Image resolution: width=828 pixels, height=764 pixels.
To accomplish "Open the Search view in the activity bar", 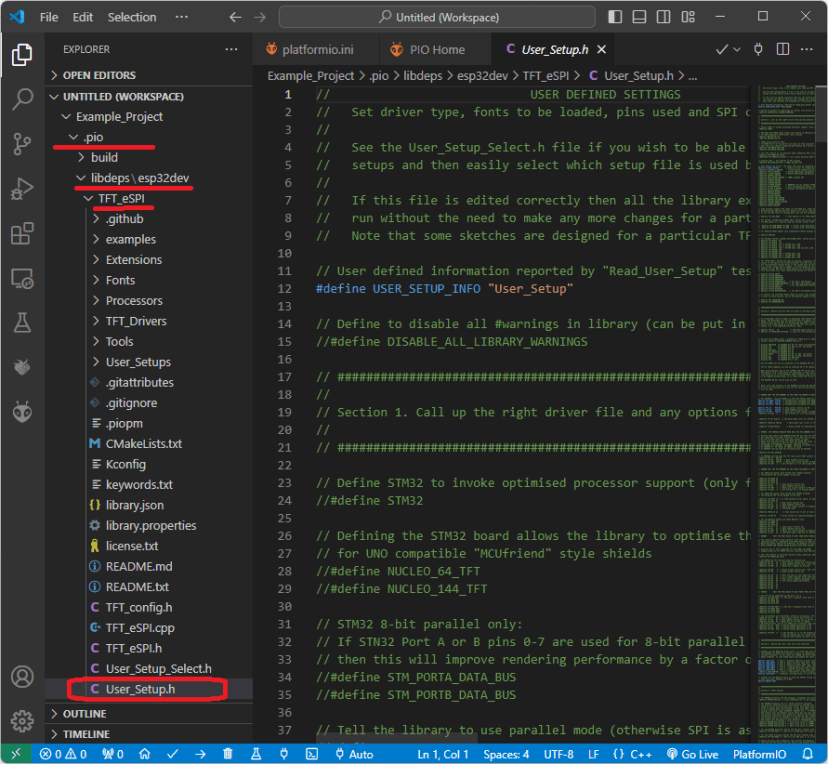I will pos(22,100).
